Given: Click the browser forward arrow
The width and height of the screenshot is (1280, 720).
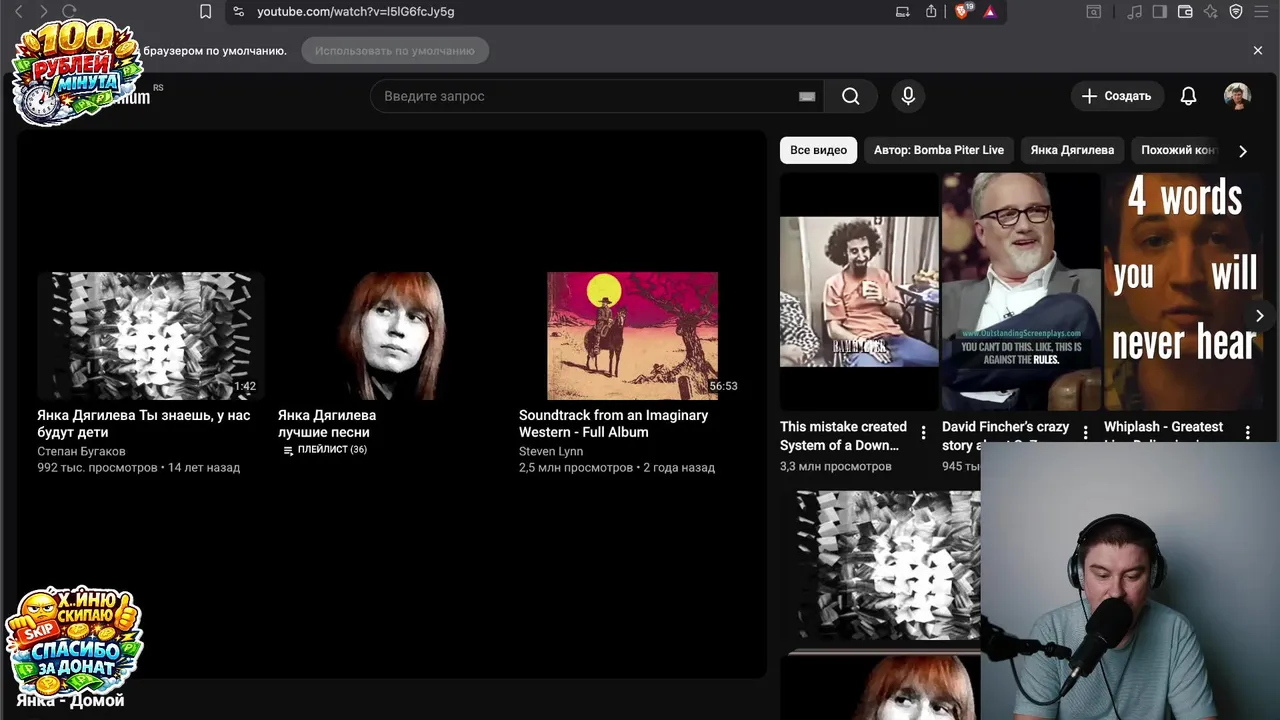Looking at the screenshot, I should [x=43, y=12].
